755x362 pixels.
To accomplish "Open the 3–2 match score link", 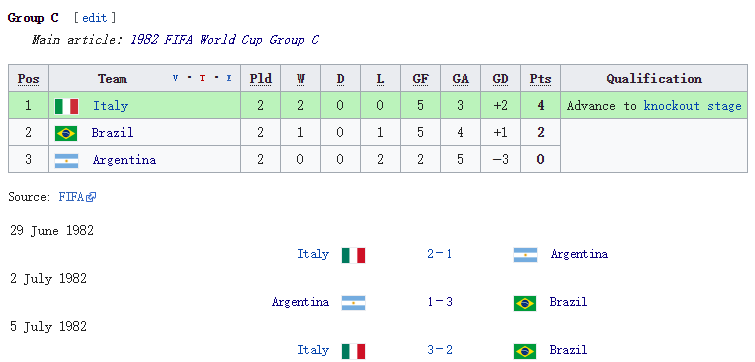I will (440, 349).
